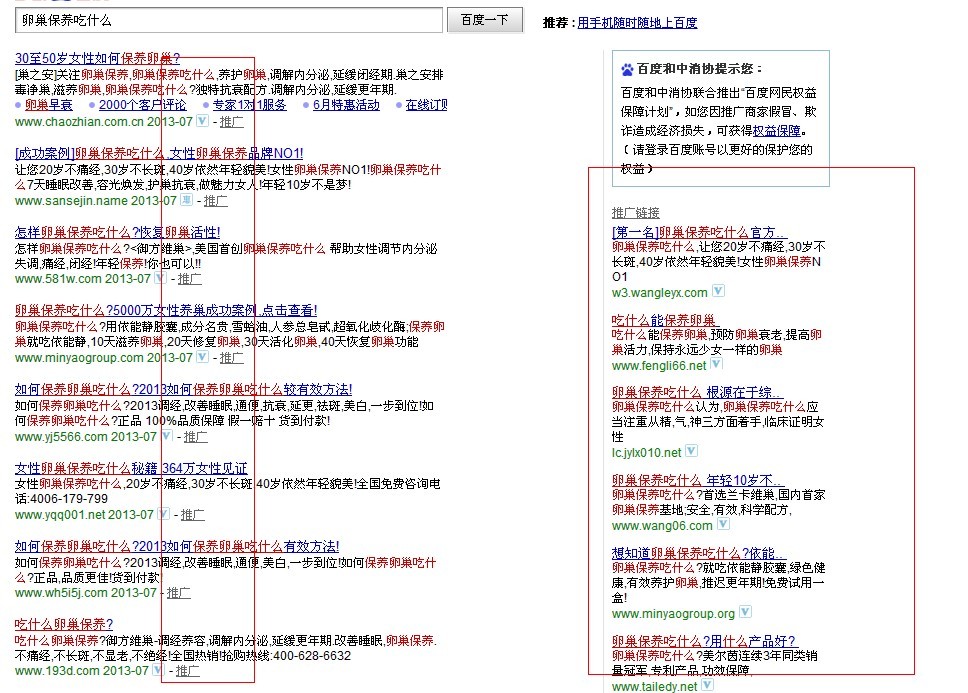
Task: Click the sidebar URL w3.wangleyx.com
Action: 660,293
